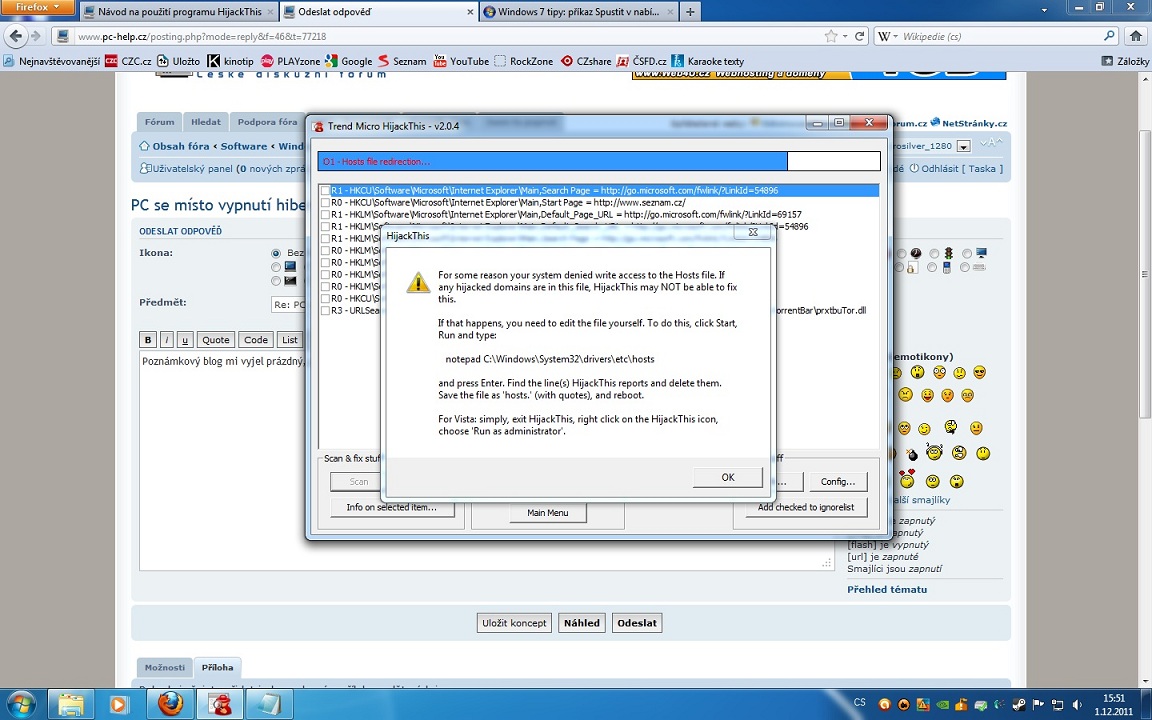The height and width of the screenshot is (720, 1152).
Task: Insert the sunglasses smiley
Action: click(979, 372)
